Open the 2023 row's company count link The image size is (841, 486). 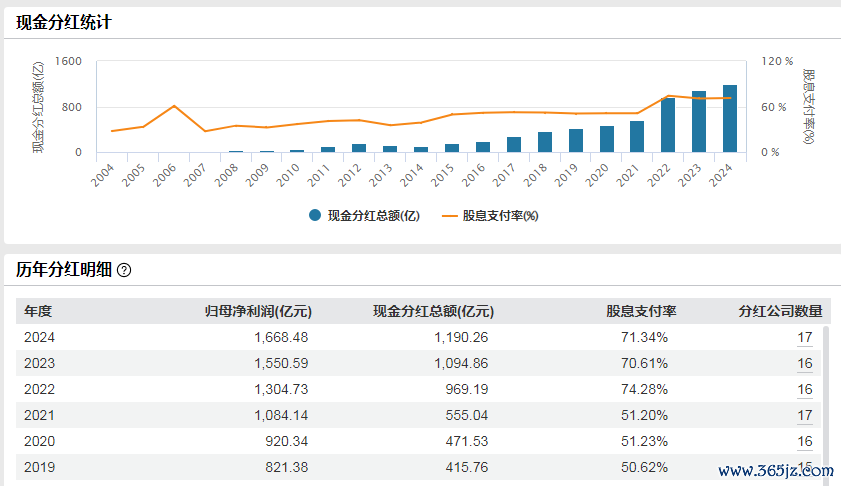click(804, 364)
